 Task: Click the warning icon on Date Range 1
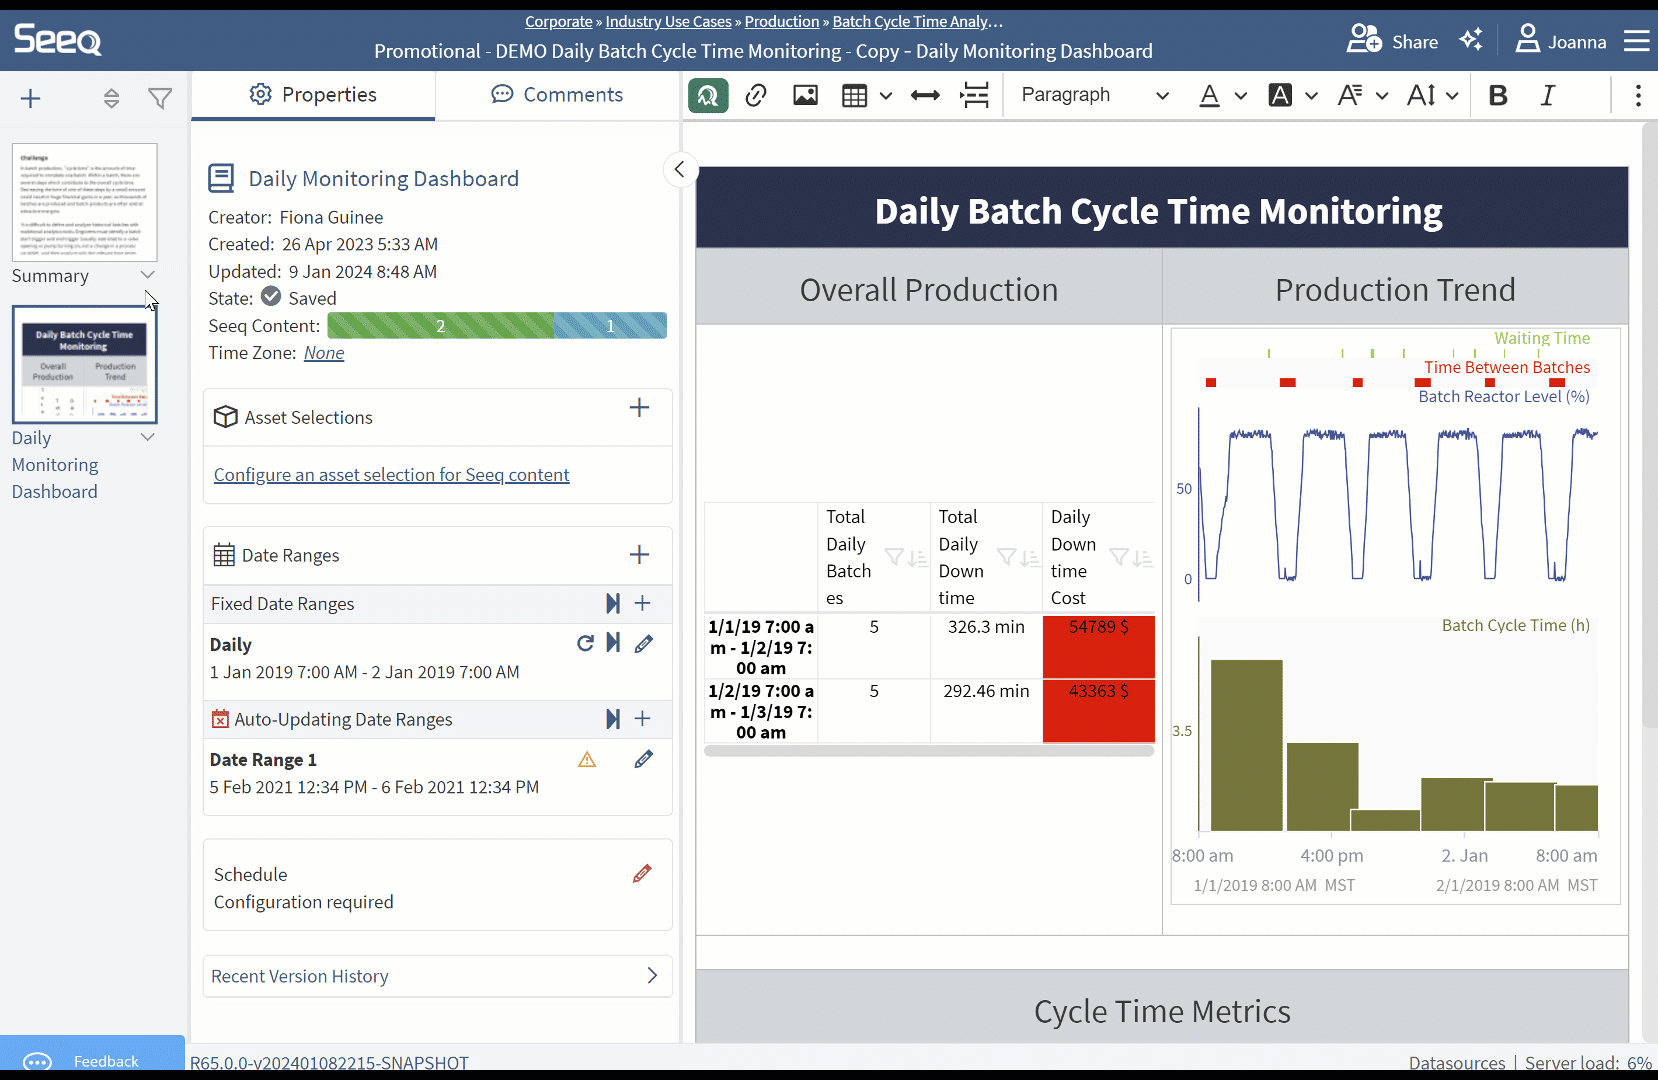tap(587, 760)
